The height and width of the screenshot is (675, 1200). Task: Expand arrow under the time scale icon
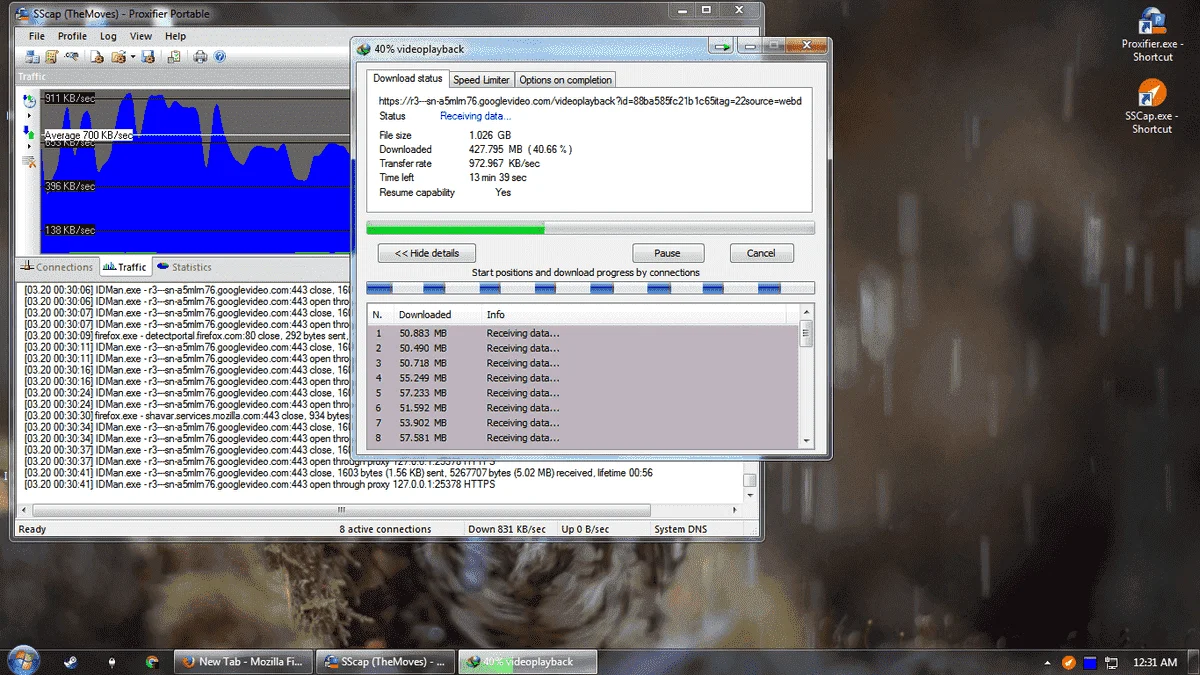pos(29,116)
